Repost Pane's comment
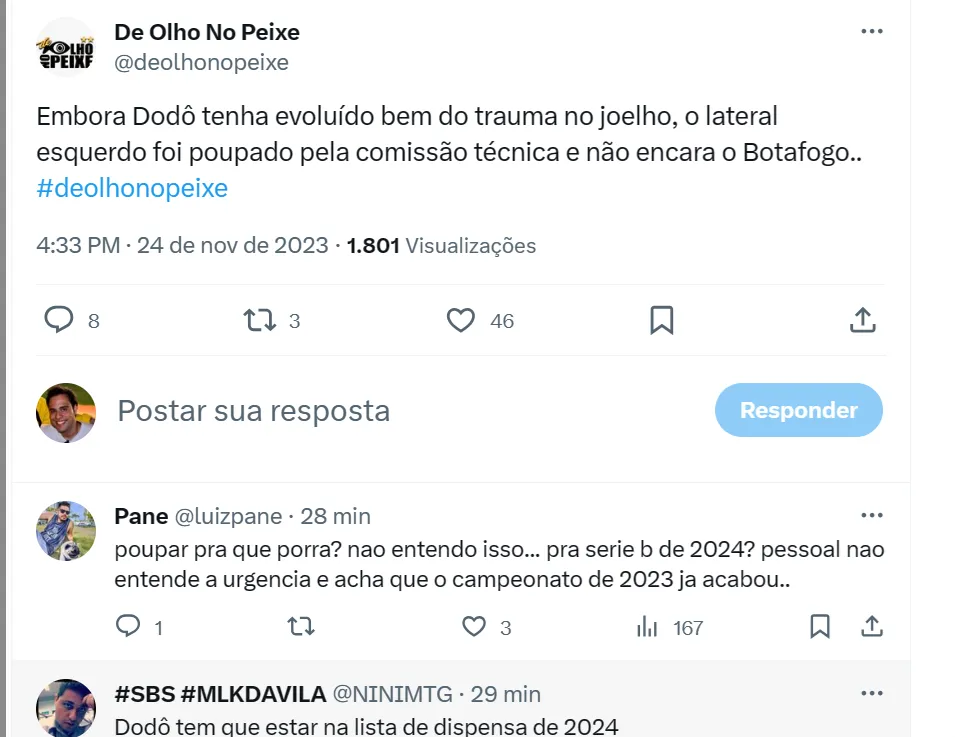955x737 pixels. pos(300,627)
